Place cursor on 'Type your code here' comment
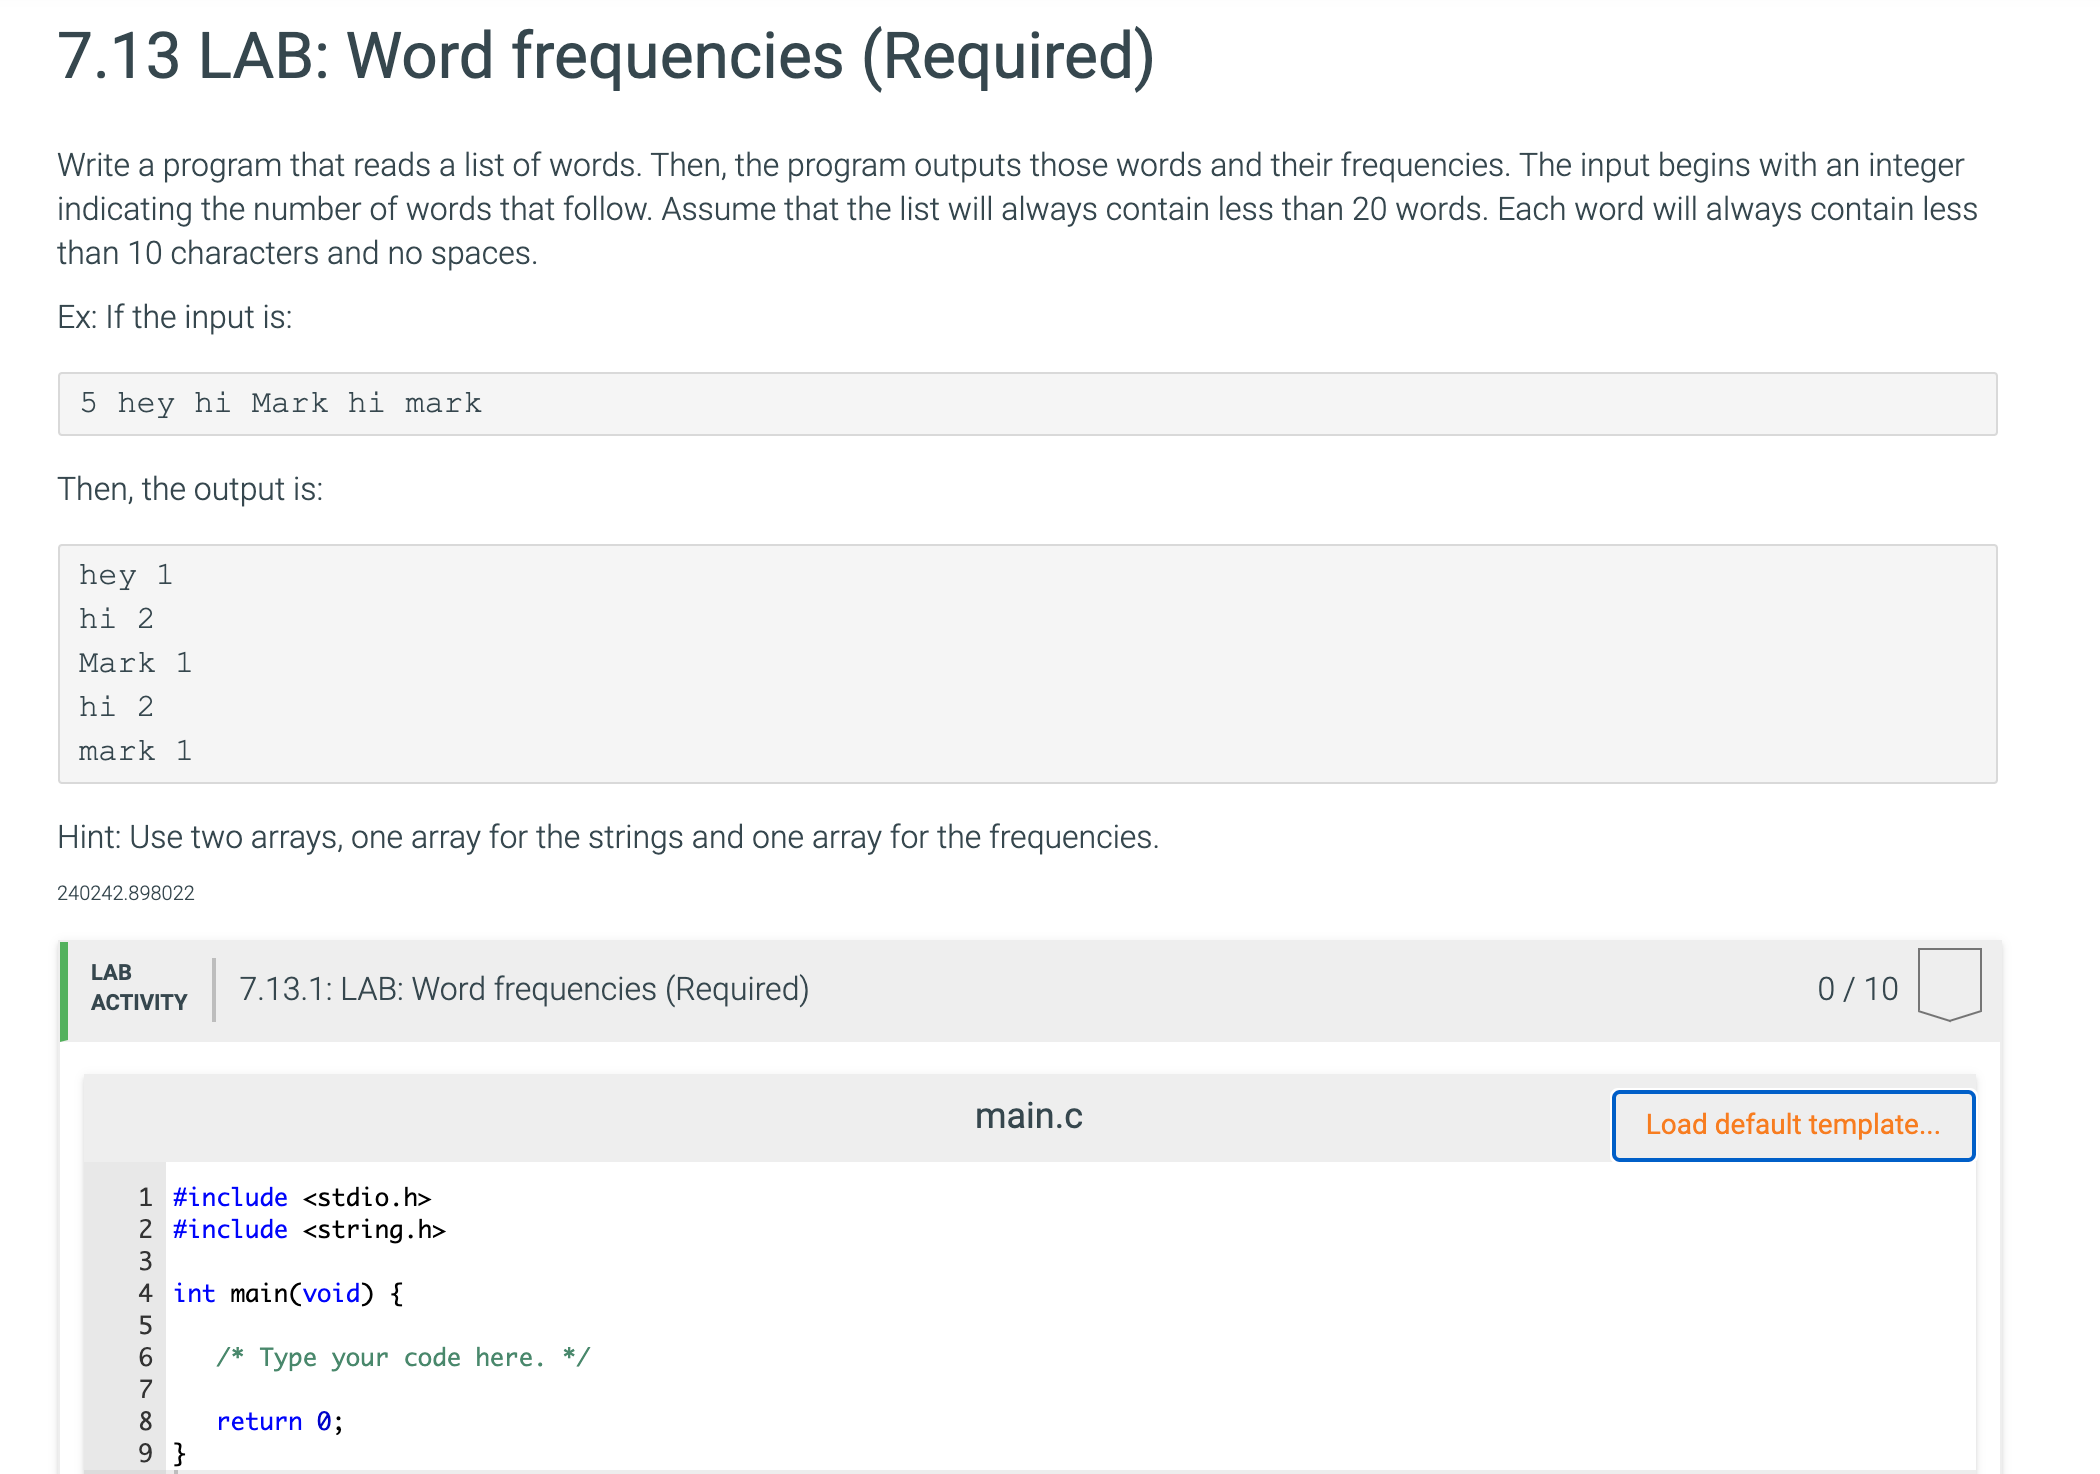Image resolution: width=2100 pixels, height=1474 pixels. [403, 1357]
